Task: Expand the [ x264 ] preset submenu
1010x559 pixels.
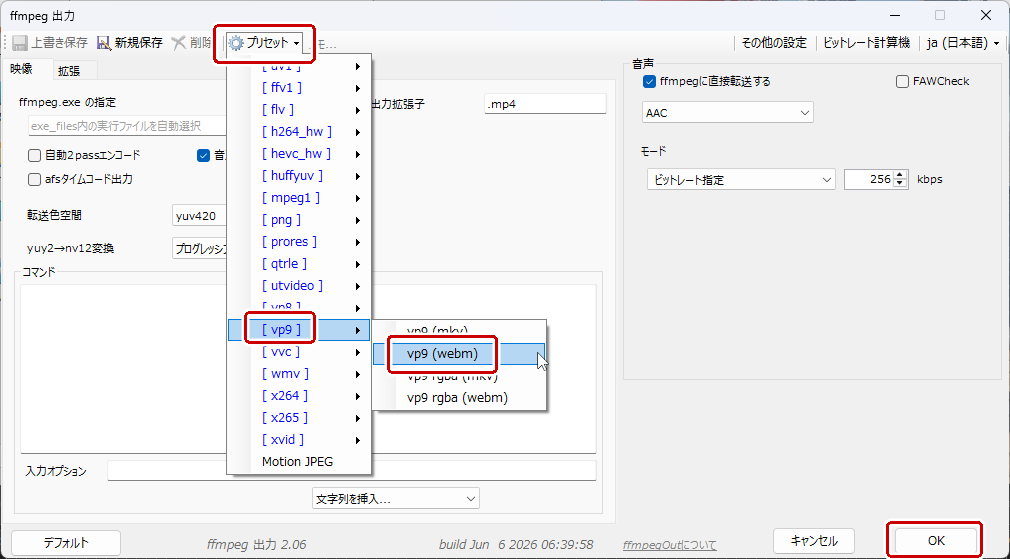Action: 299,395
